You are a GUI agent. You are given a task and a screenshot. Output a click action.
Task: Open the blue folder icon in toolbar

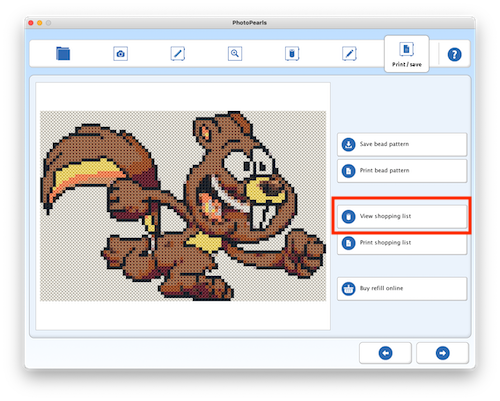coord(63,53)
